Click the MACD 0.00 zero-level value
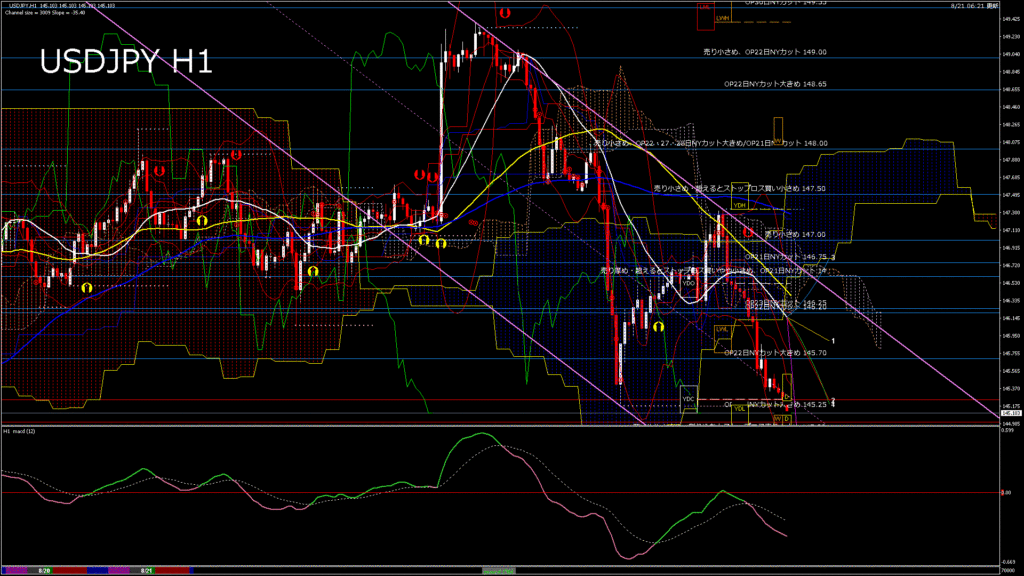1024x576 pixels. (1006, 492)
